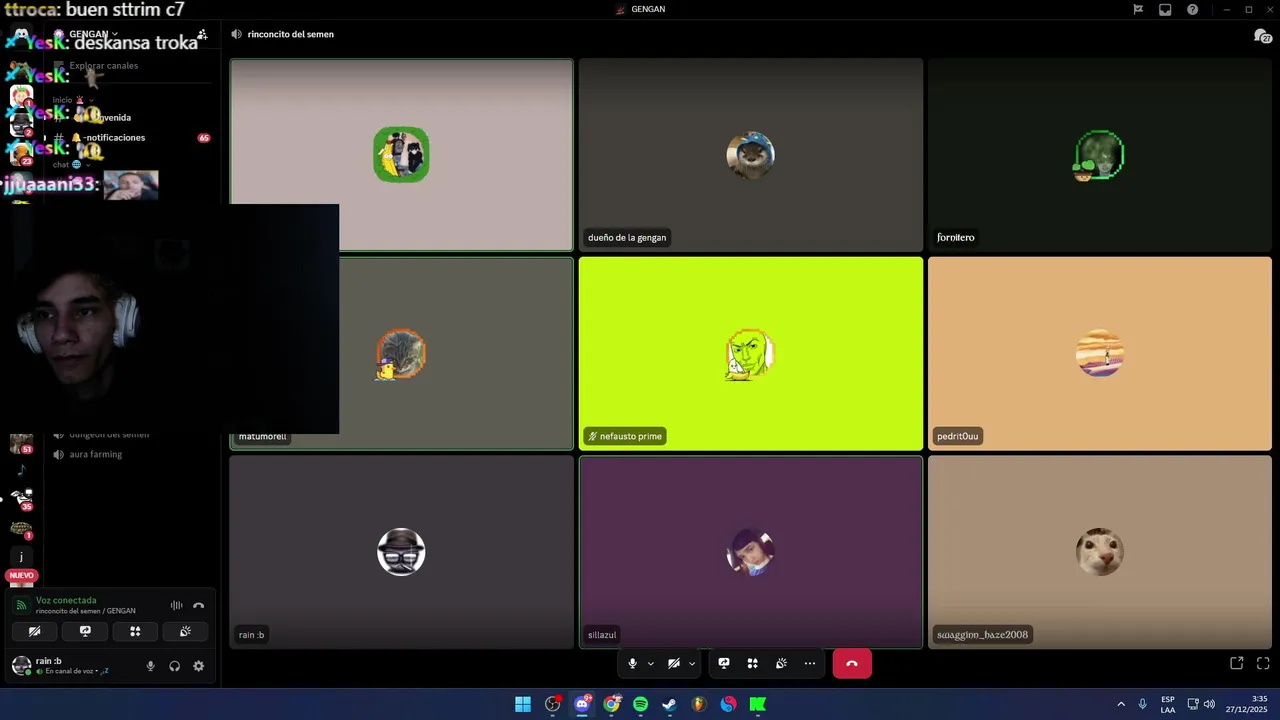Viewport: 1280px width, 720px height.
Task: Turn camera on in voice panel
Action: tap(35, 631)
